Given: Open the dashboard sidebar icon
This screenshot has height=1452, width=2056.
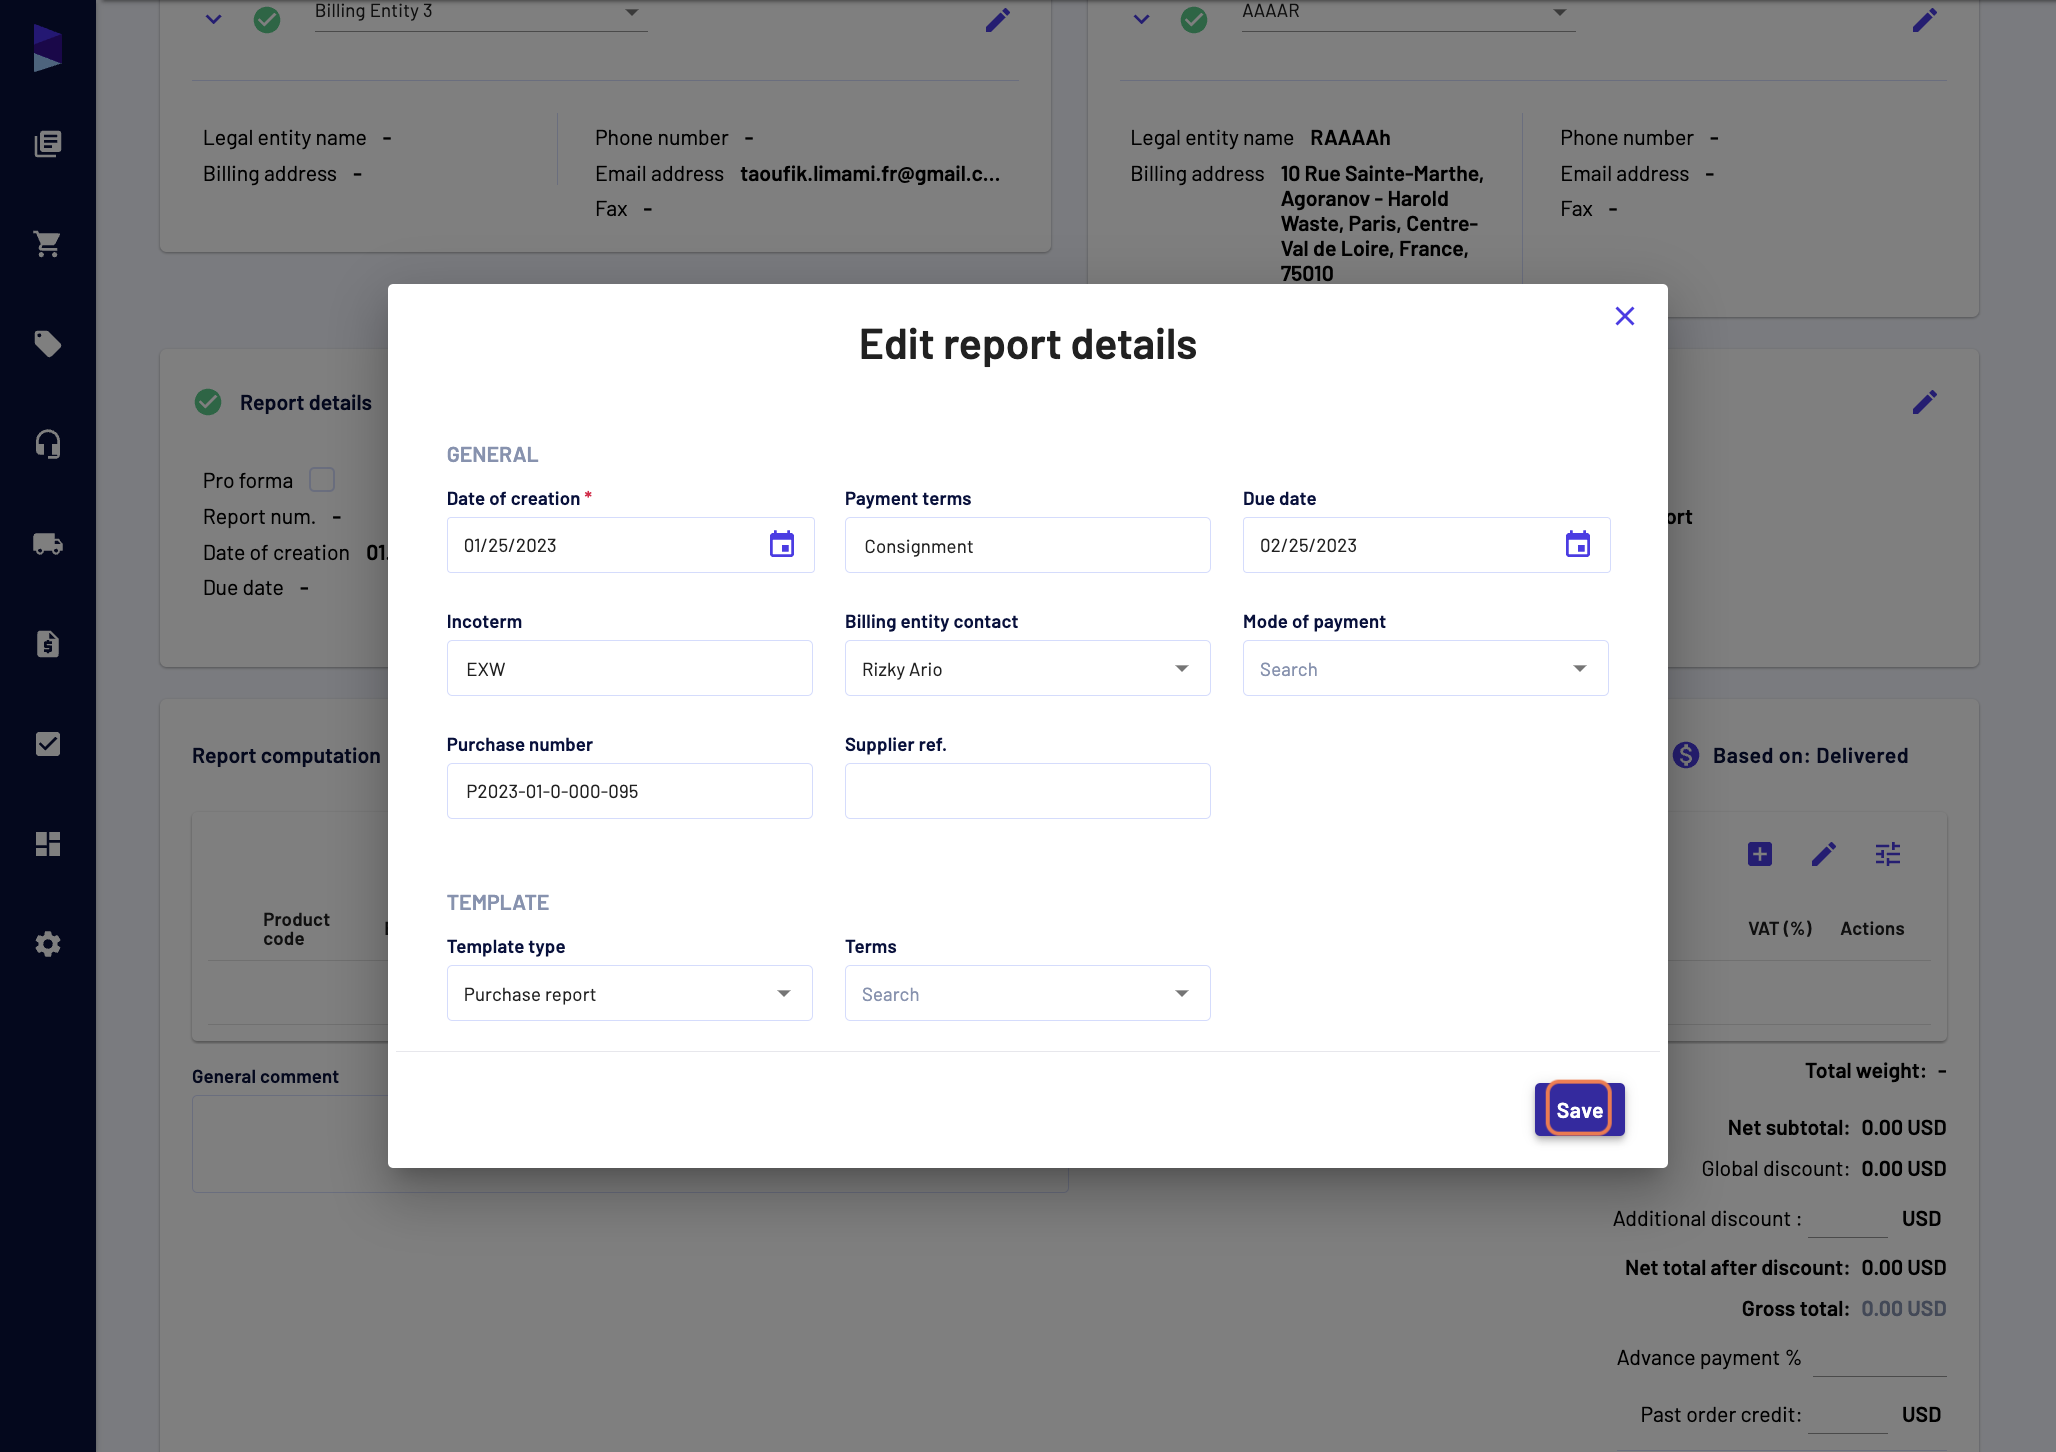Looking at the screenshot, I should (x=47, y=844).
